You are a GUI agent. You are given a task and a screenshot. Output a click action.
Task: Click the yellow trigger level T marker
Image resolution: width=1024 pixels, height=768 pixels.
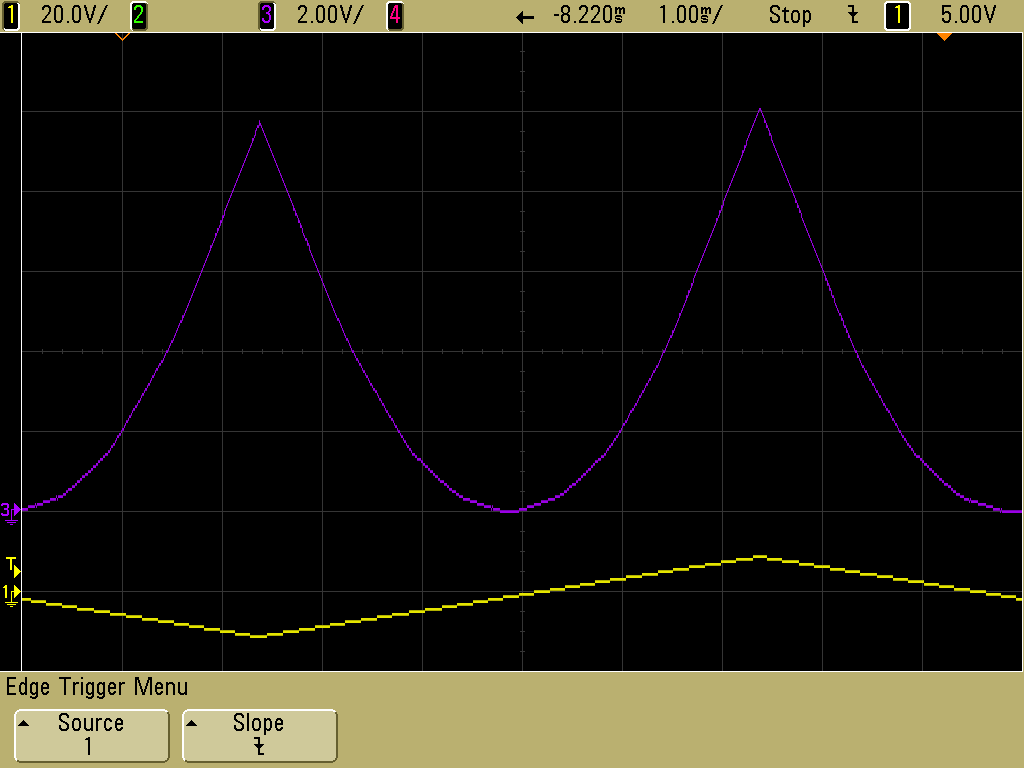pos(12,567)
